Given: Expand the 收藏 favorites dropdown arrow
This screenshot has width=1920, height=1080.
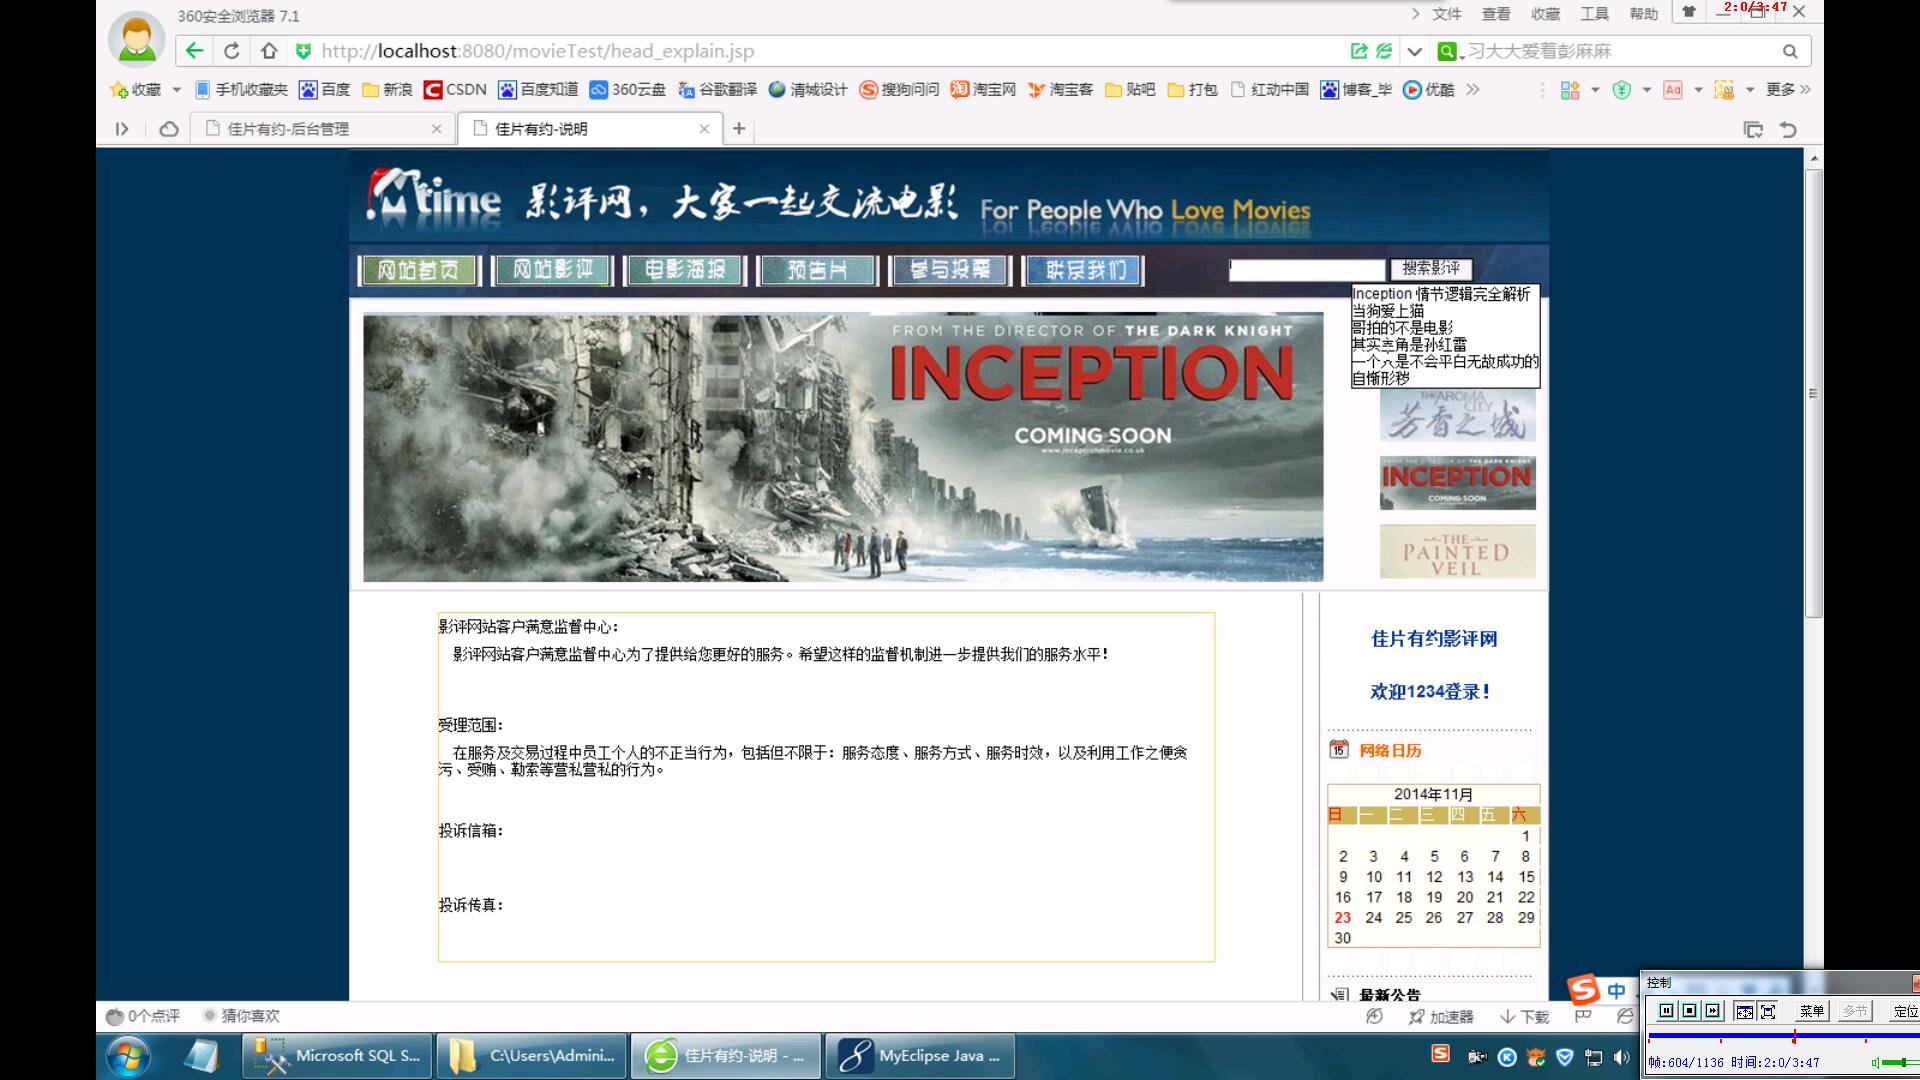Looking at the screenshot, I should pos(177,90).
